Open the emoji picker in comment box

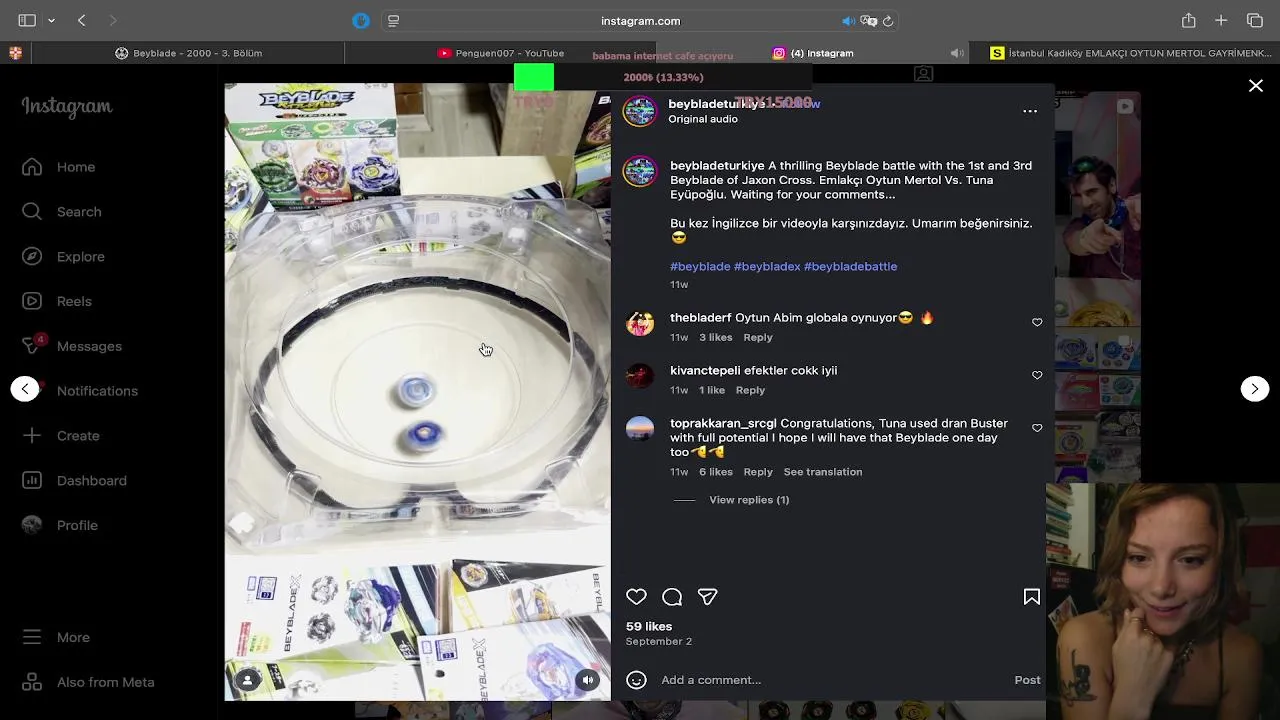pos(636,680)
